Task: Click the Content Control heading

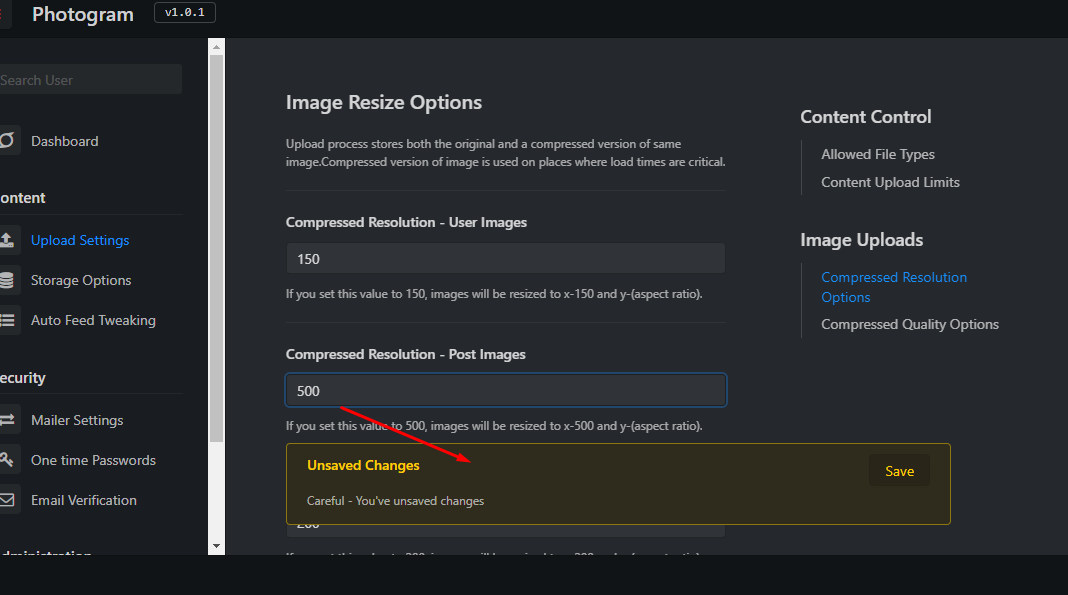Action: [x=865, y=117]
